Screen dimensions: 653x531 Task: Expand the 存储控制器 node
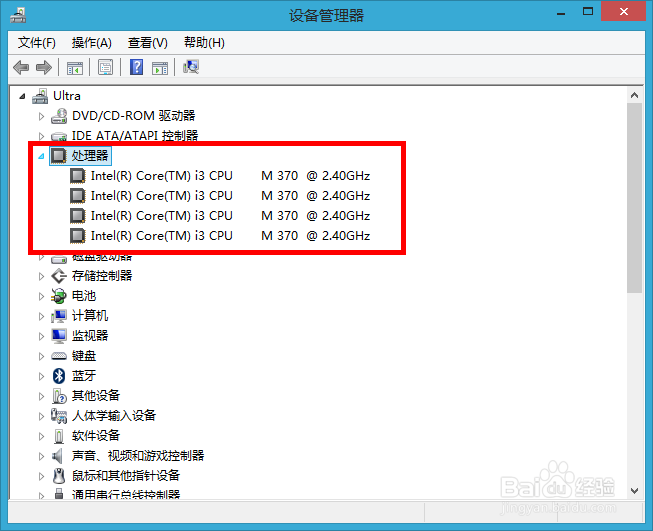[41, 276]
